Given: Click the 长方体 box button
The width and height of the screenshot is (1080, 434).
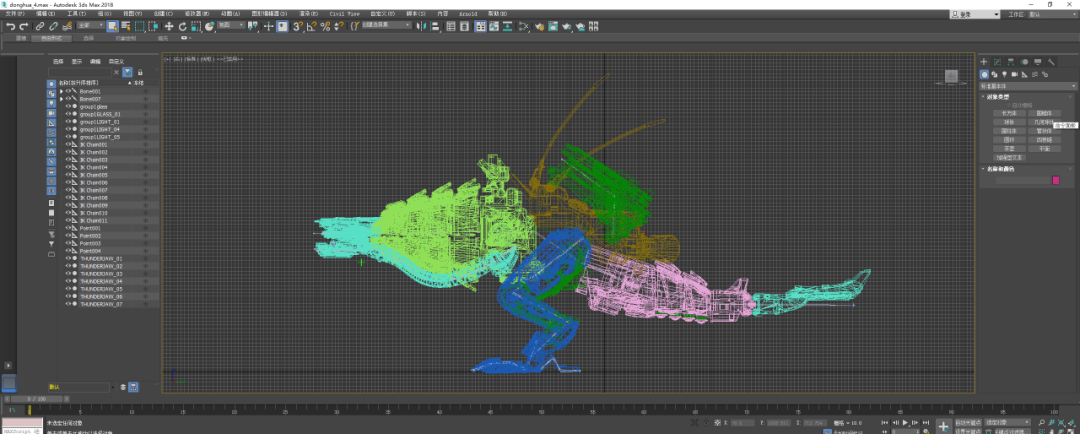Looking at the screenshot, I should coord(1009,113).
